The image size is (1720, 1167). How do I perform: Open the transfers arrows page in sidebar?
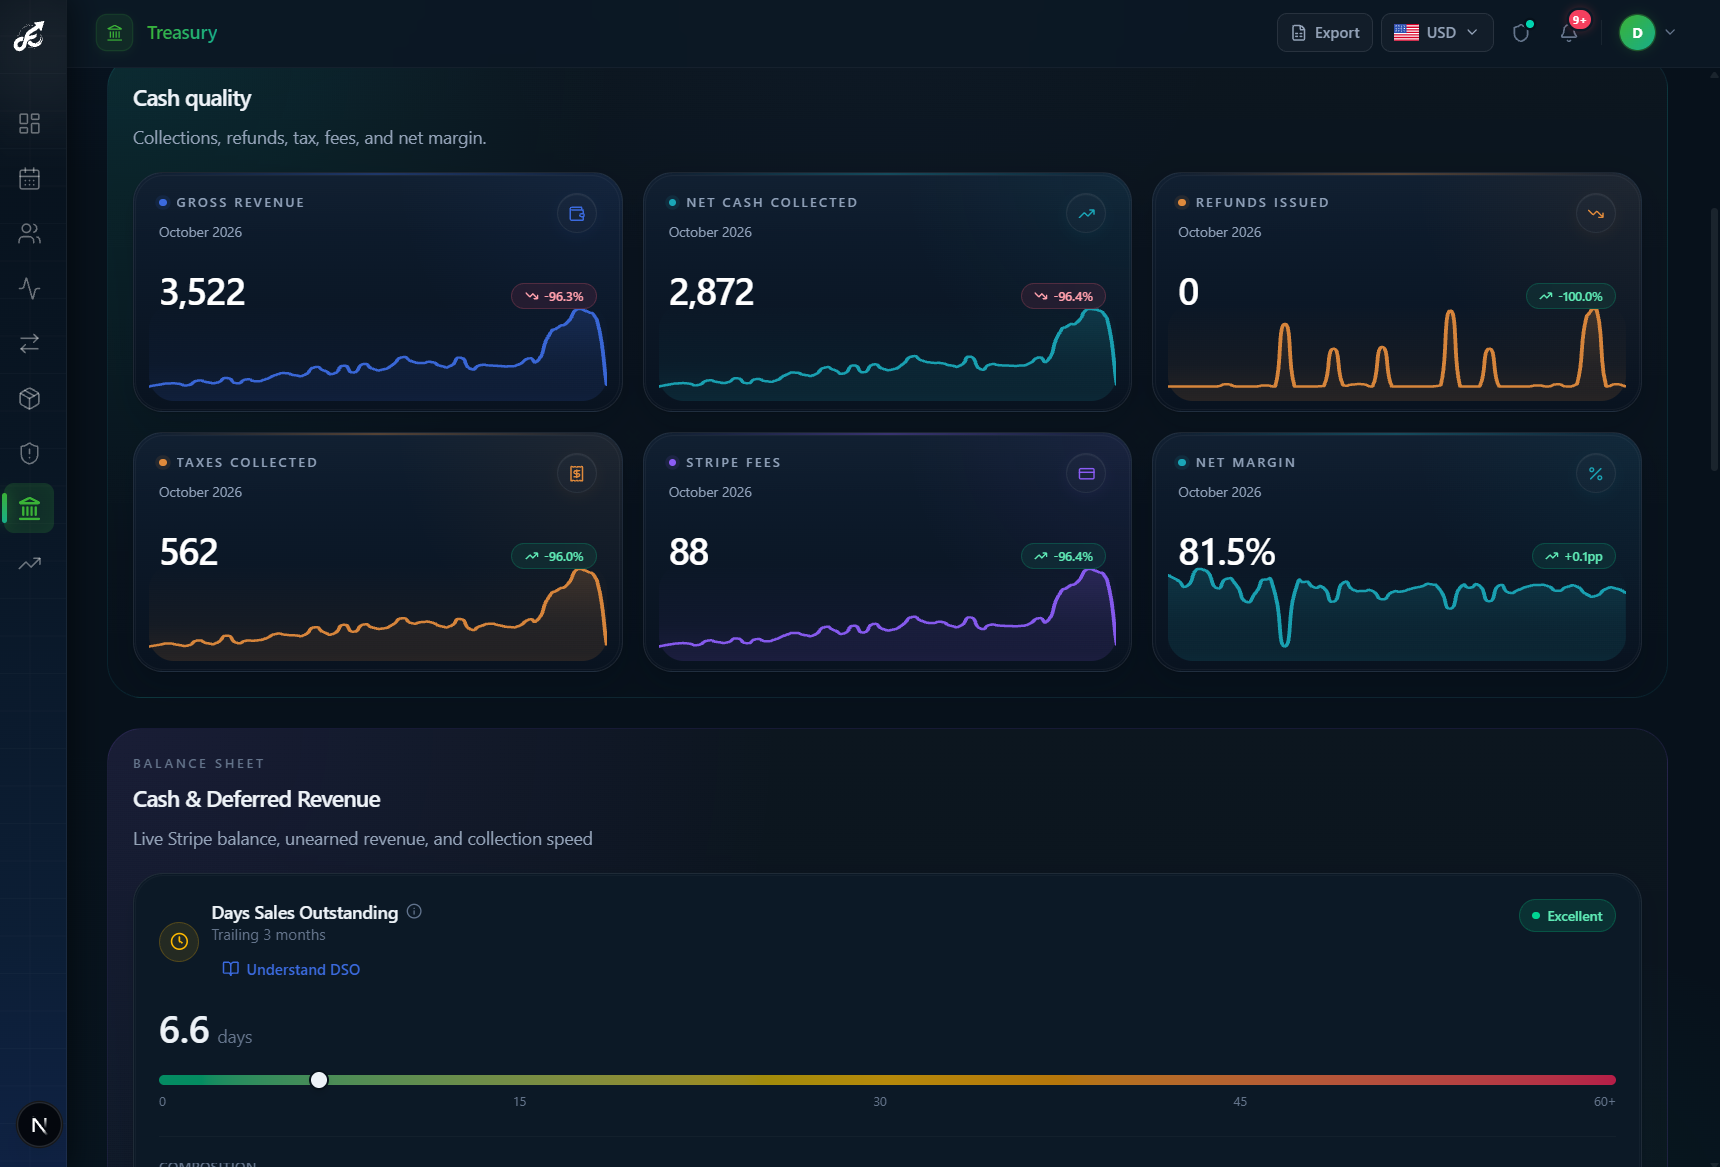pyautogui.click(x=30, y=343)
